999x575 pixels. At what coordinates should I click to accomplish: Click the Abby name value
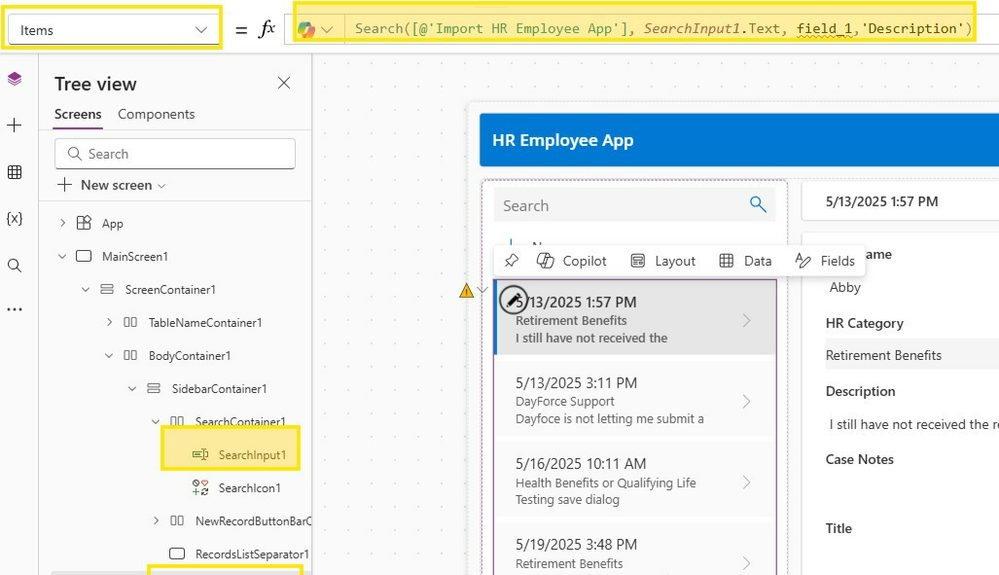click(845, 287)
